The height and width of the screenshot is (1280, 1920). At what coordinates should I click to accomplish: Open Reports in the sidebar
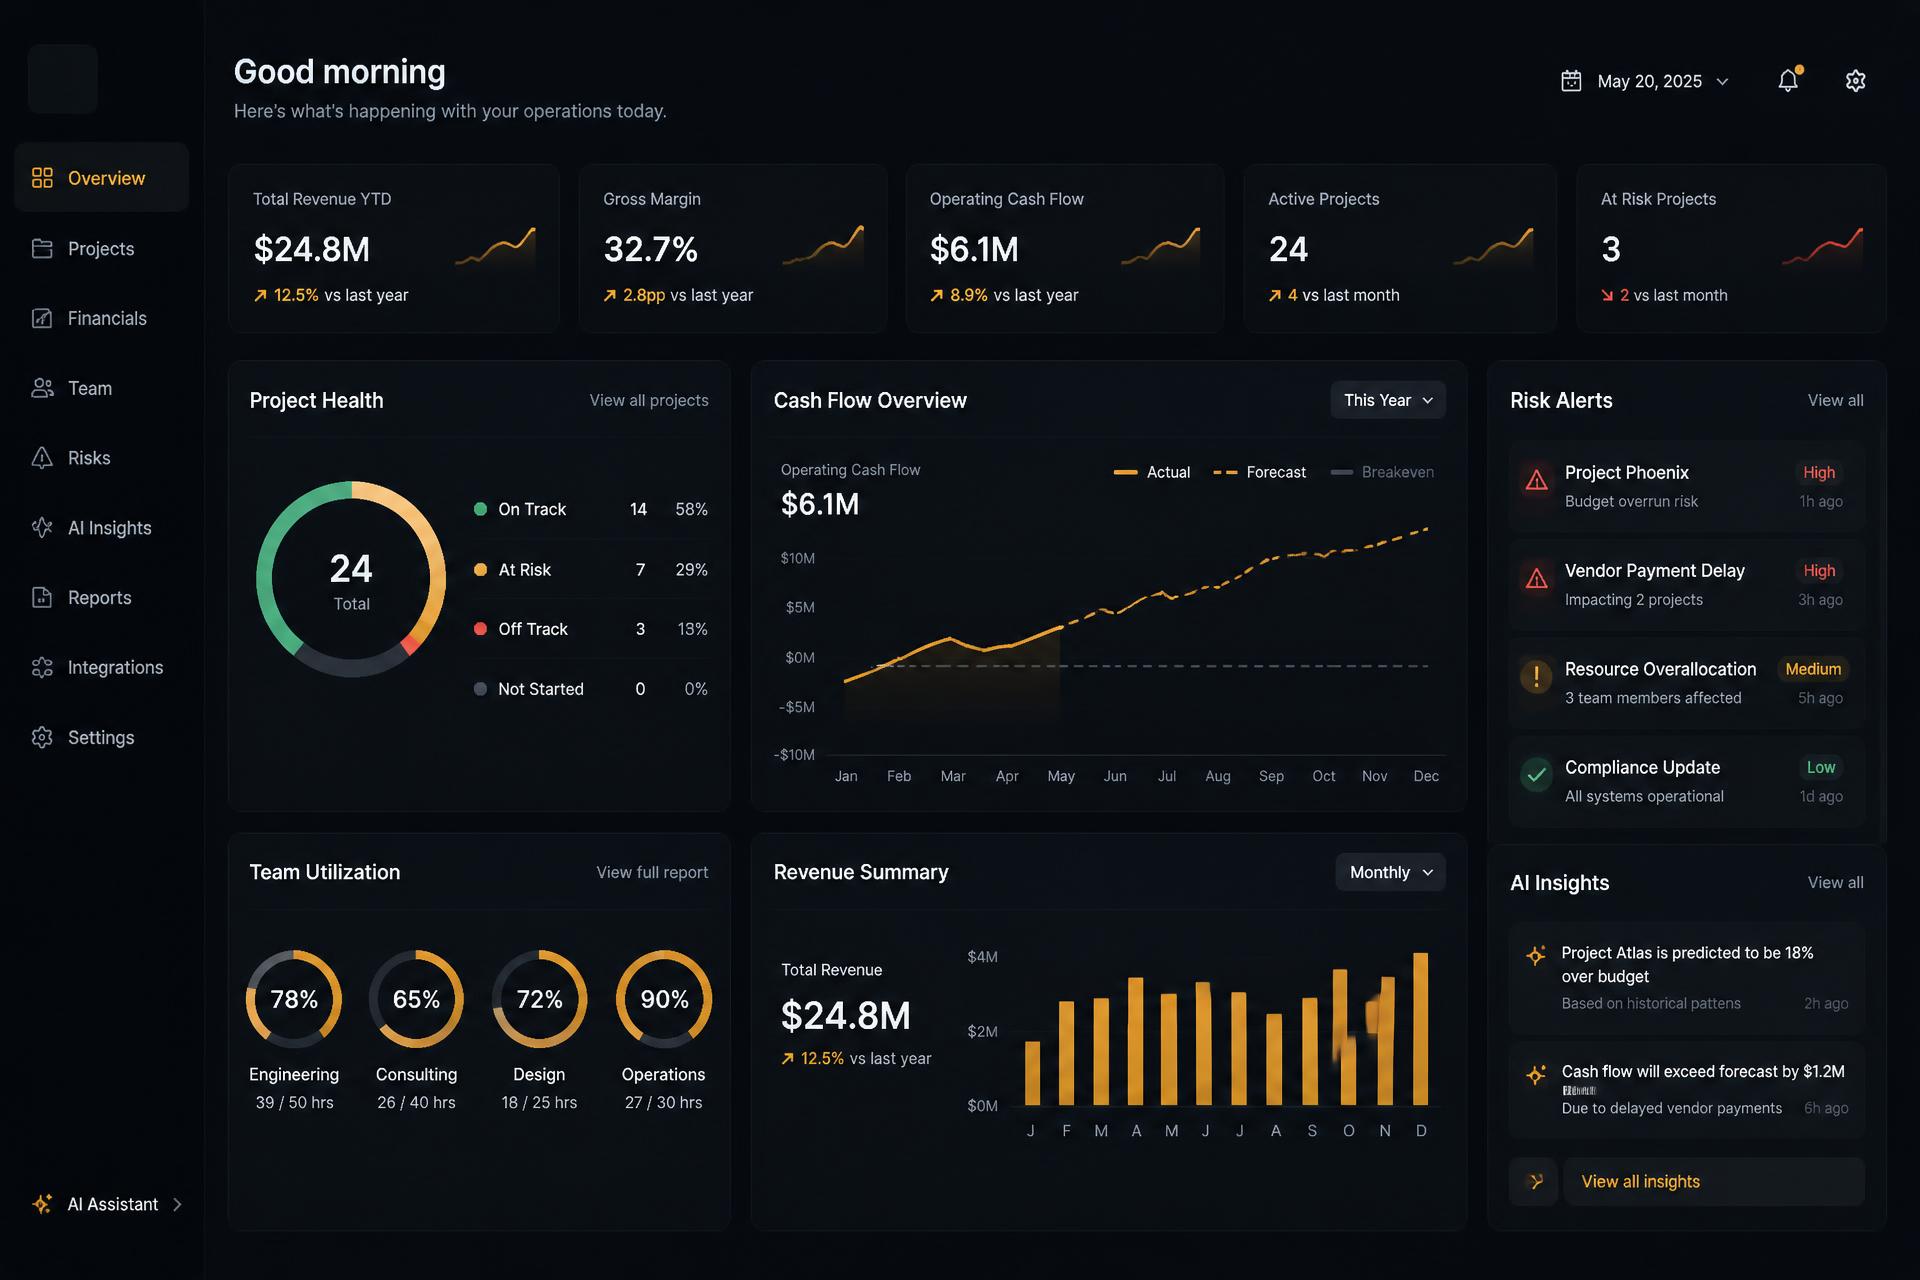[102, 597]
